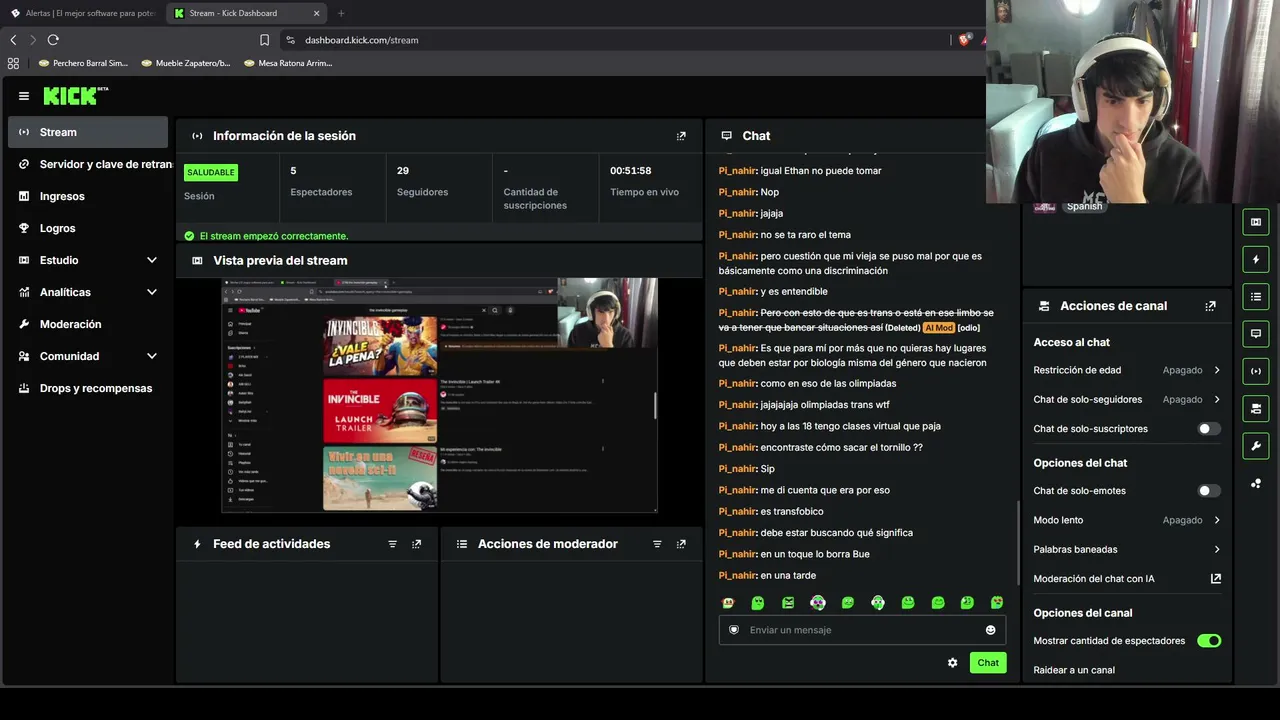Open Palabras baneadas settings
The width and height of the screenshot is (1280, 720).
tap(1127, 549)
